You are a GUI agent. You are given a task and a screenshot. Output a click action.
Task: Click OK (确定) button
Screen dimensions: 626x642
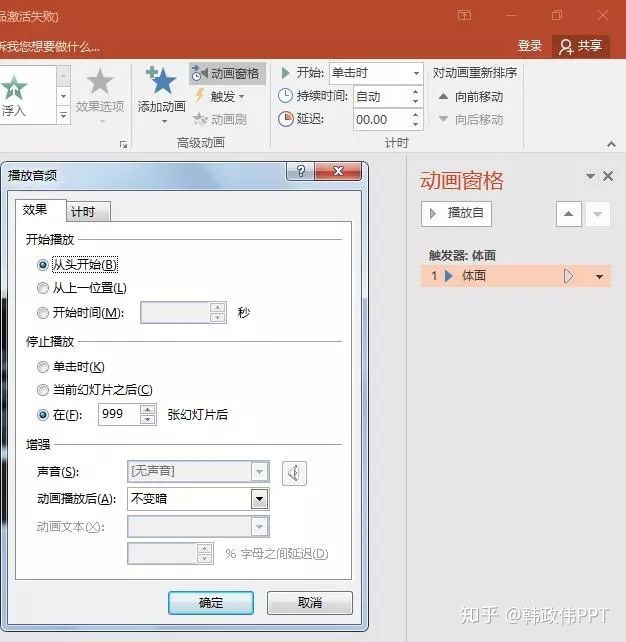(211, 603)
